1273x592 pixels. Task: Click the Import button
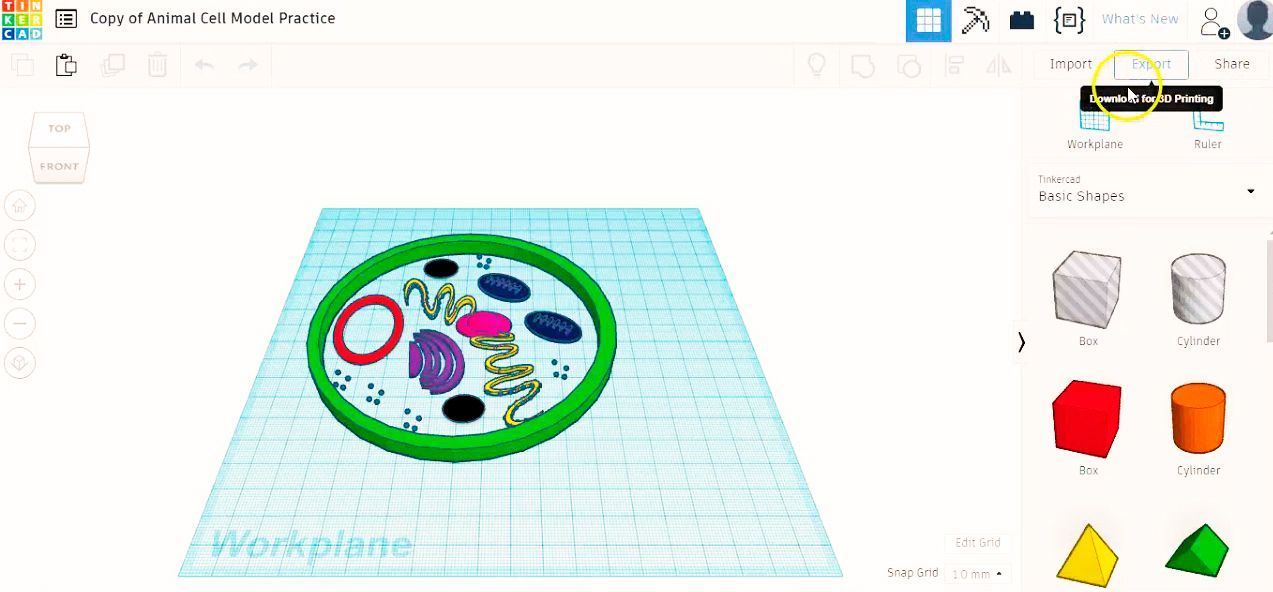(1070, 64)
